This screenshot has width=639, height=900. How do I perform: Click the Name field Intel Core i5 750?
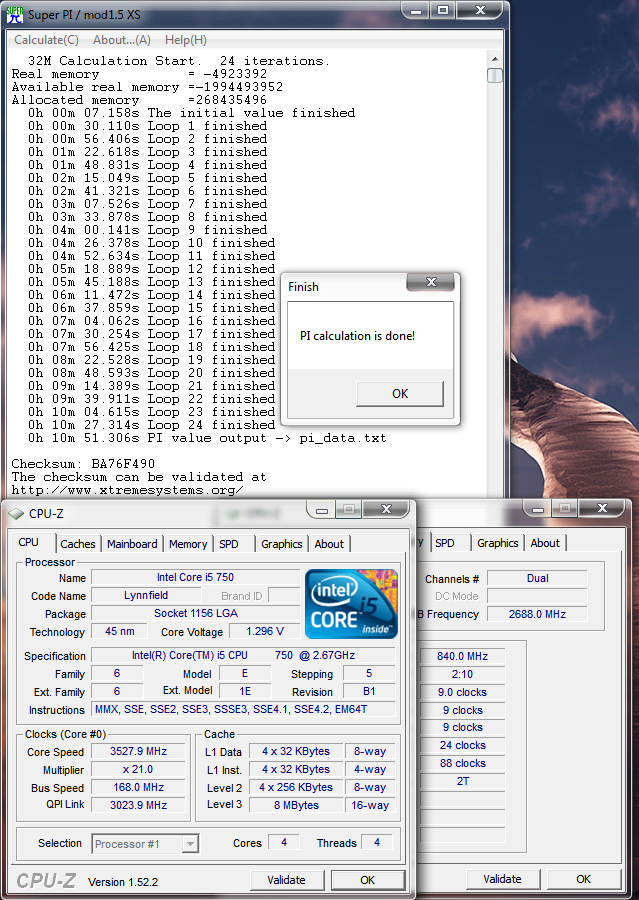point(195,577)
